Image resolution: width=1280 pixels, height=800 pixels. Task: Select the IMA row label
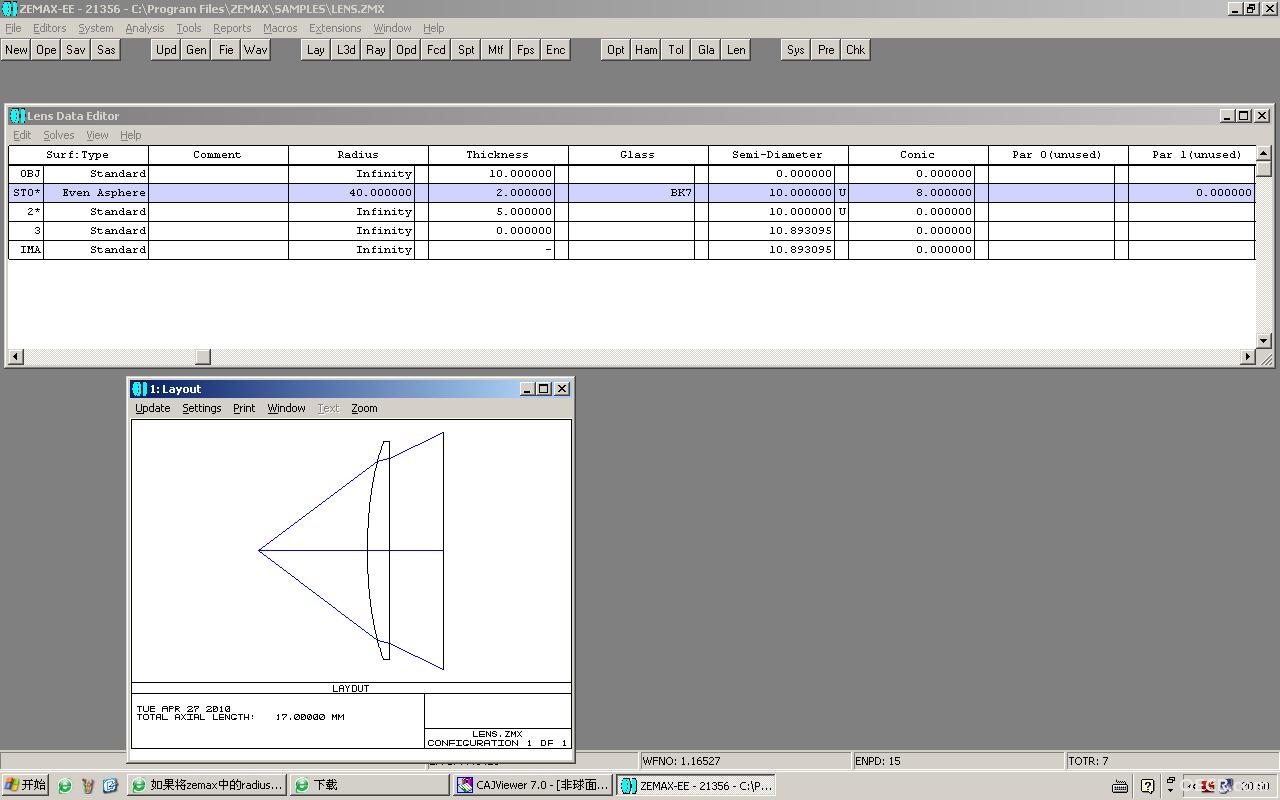[x=27, y=250]
